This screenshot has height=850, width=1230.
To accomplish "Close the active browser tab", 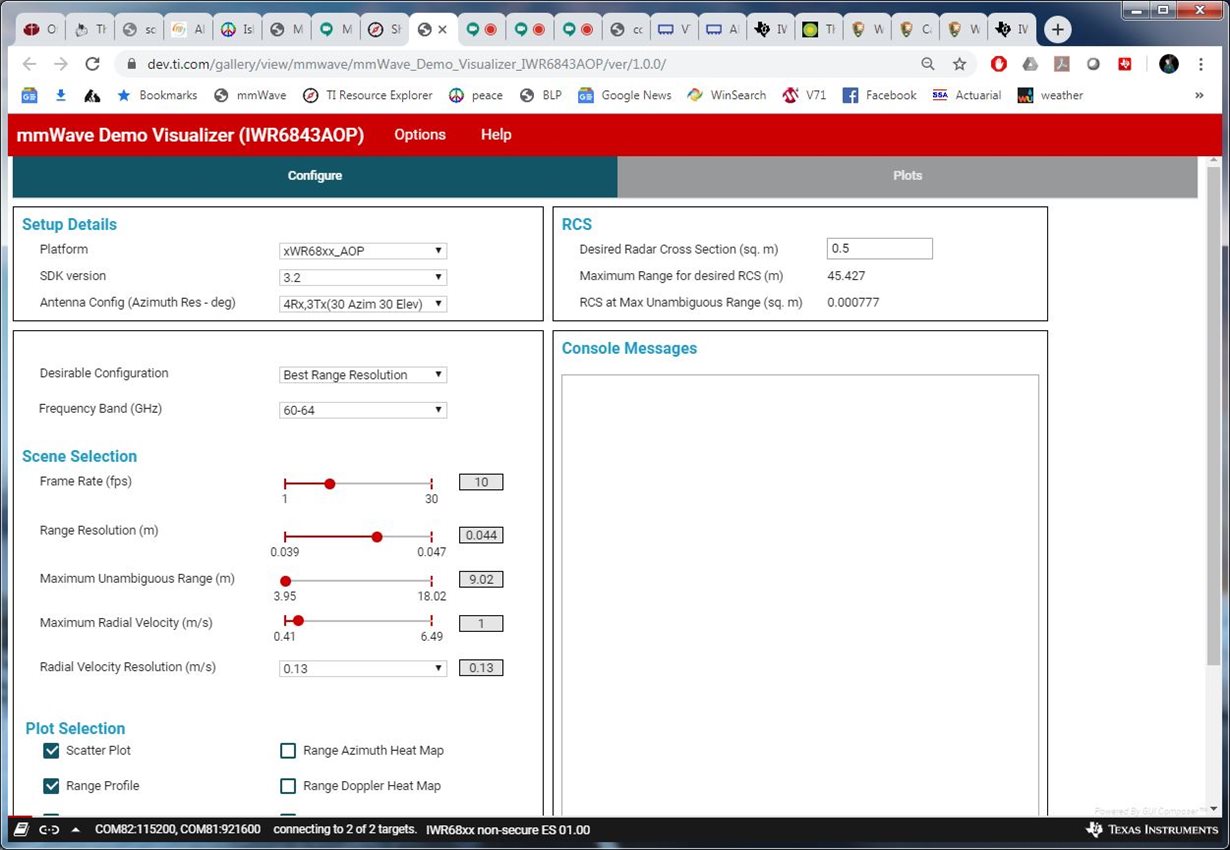I will (x=442, y=30).
